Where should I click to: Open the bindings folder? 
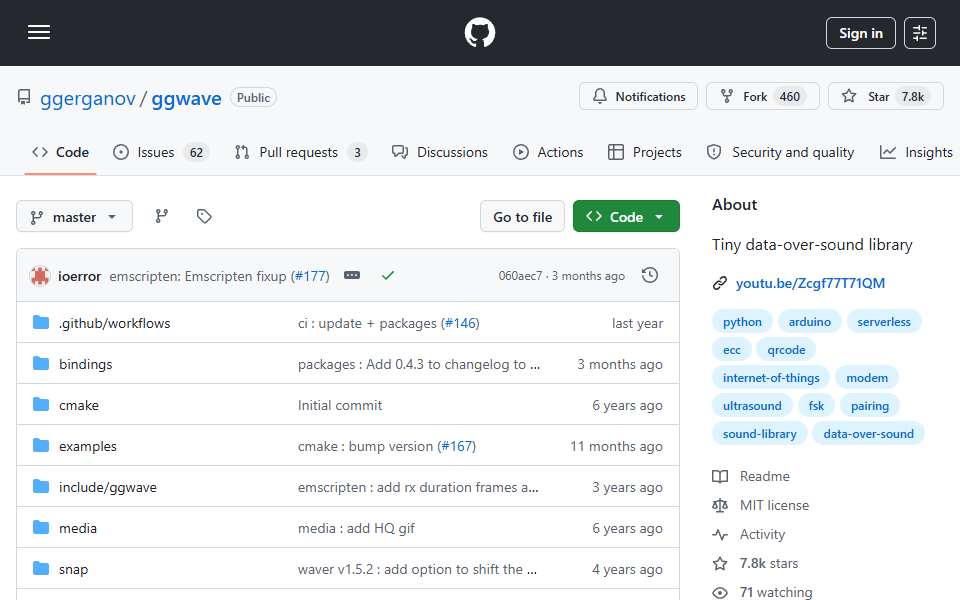coord(86,364)
